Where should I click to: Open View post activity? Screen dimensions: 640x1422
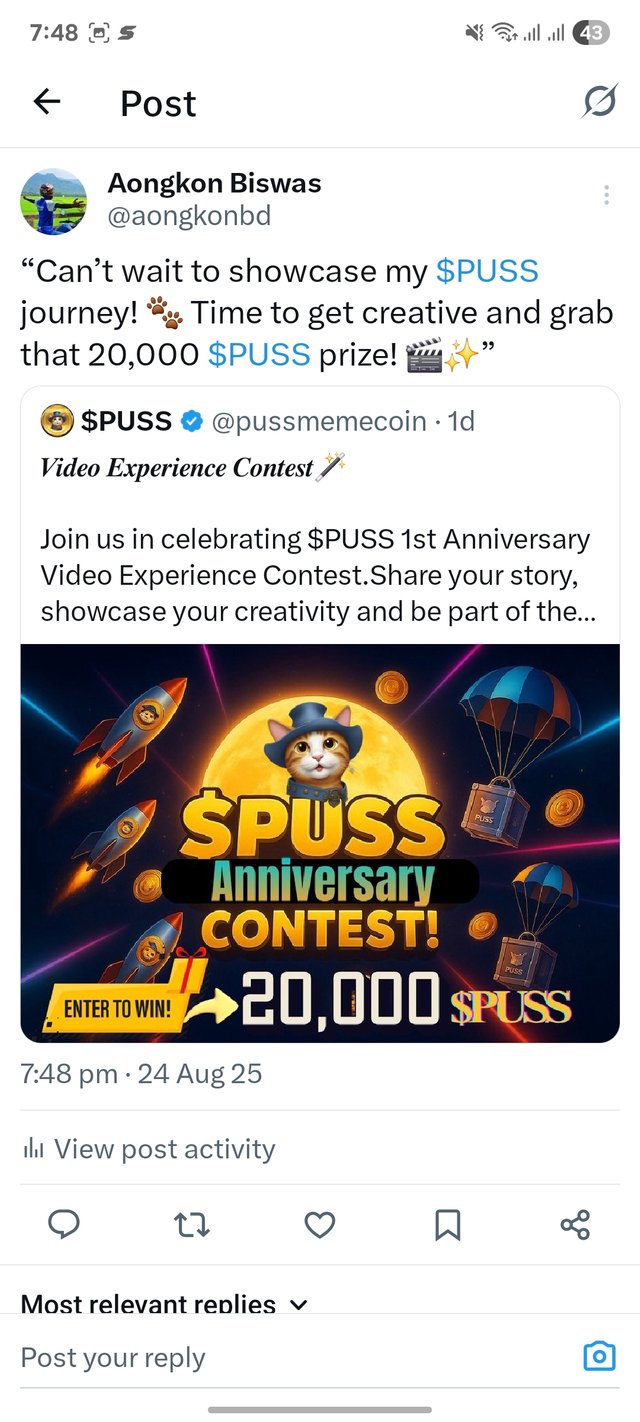(x=164, y=1149)
